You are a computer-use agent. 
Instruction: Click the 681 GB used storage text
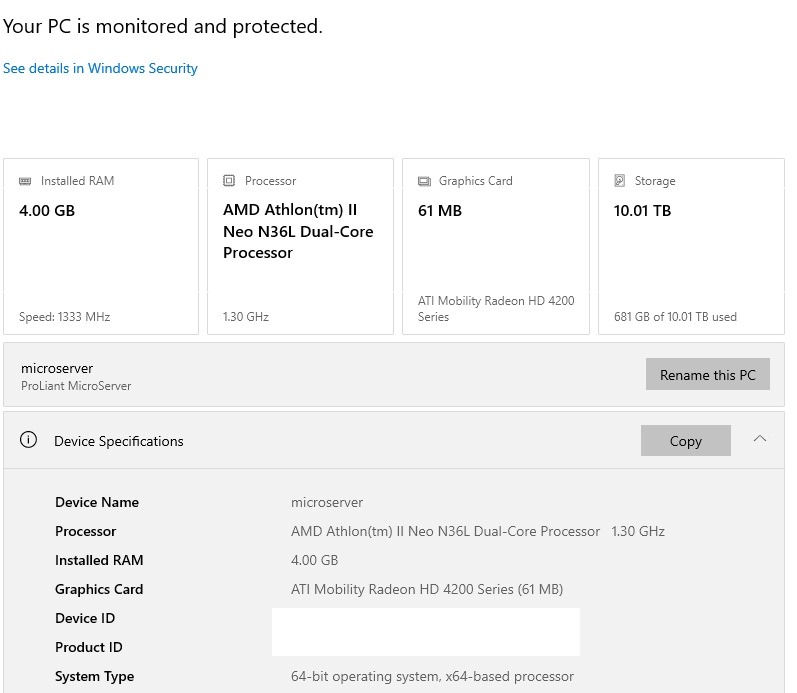pos(675,317)
